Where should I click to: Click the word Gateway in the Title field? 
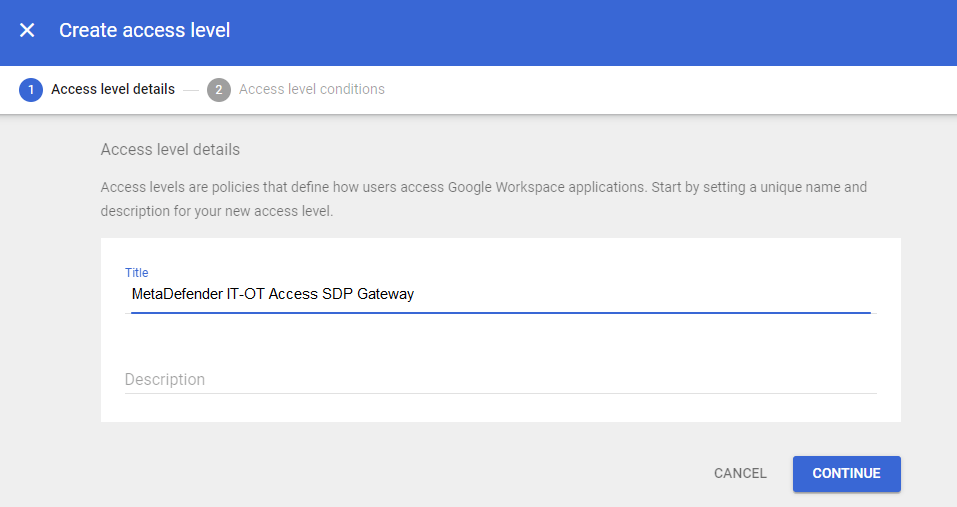click(385, 294)
